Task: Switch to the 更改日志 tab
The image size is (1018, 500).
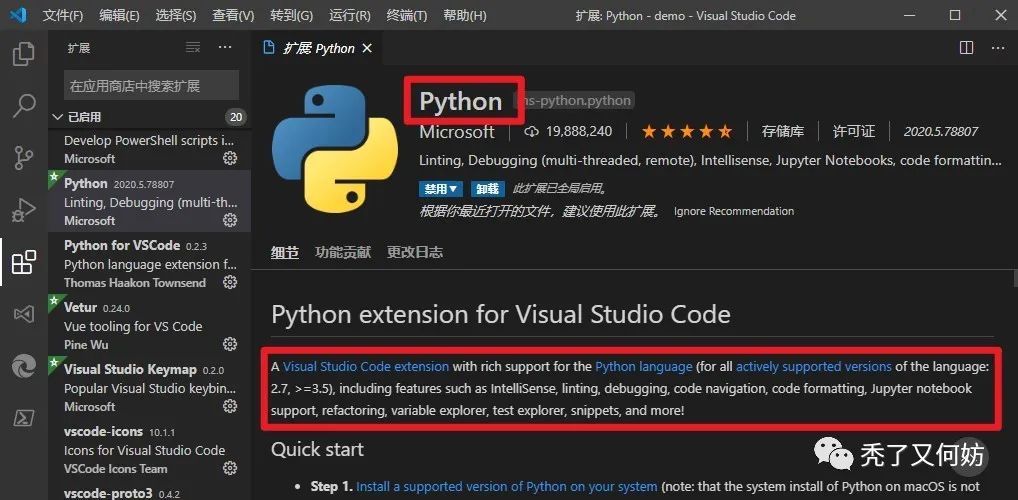Action: tap(415, 253)
